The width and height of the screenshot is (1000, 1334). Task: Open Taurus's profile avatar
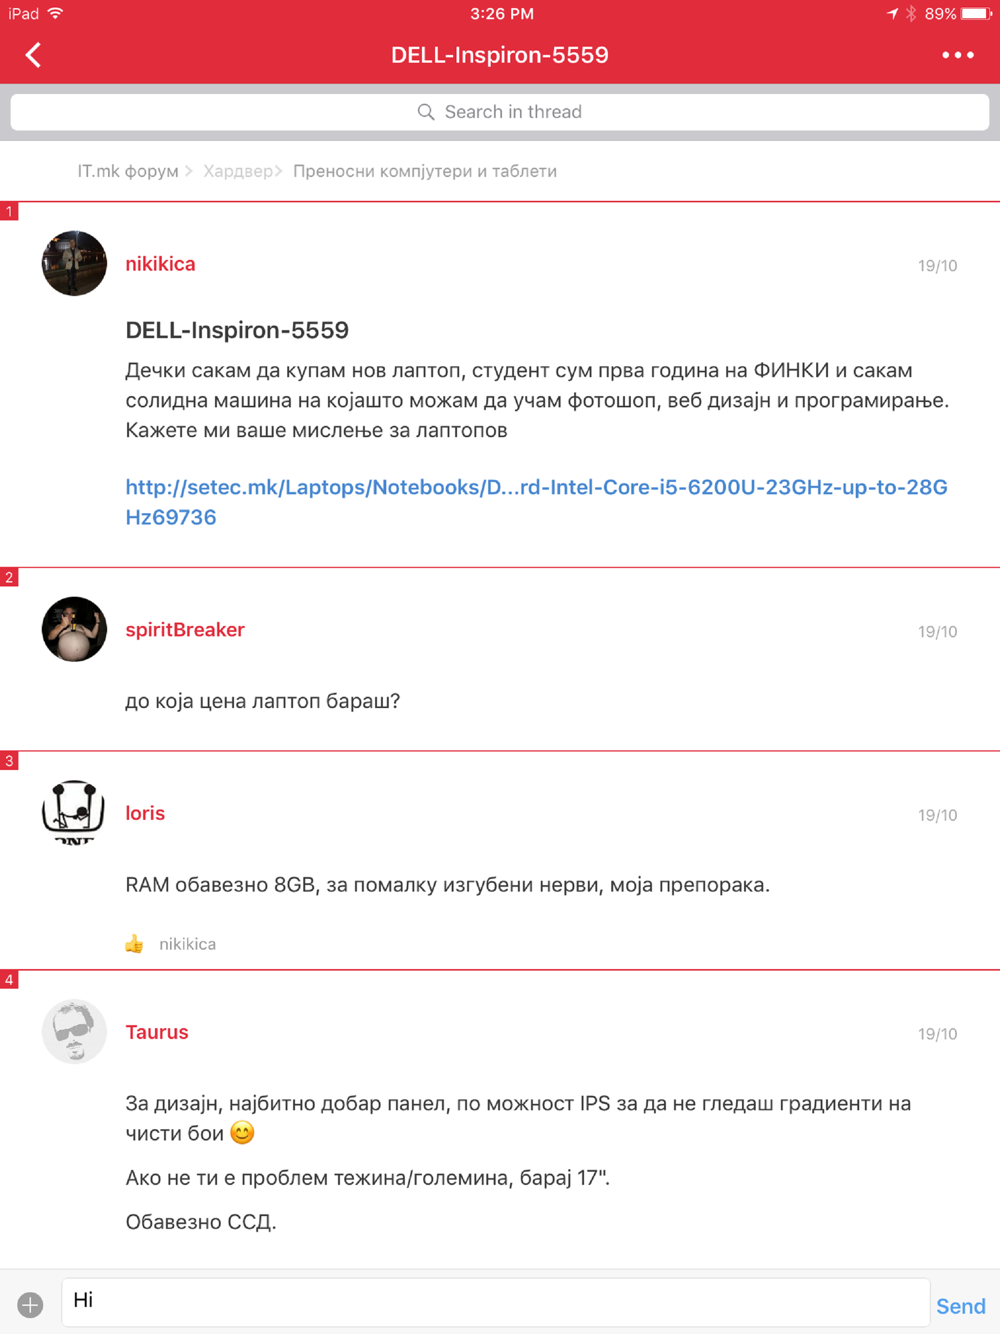pos(74,1031)
